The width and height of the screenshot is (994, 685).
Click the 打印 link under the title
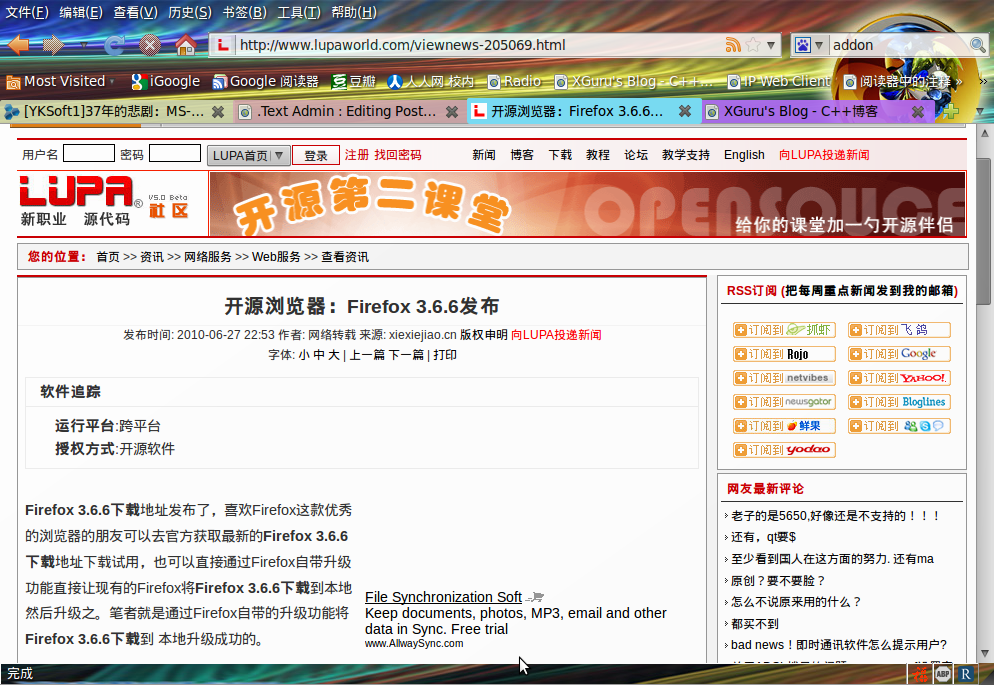point(445,355)
